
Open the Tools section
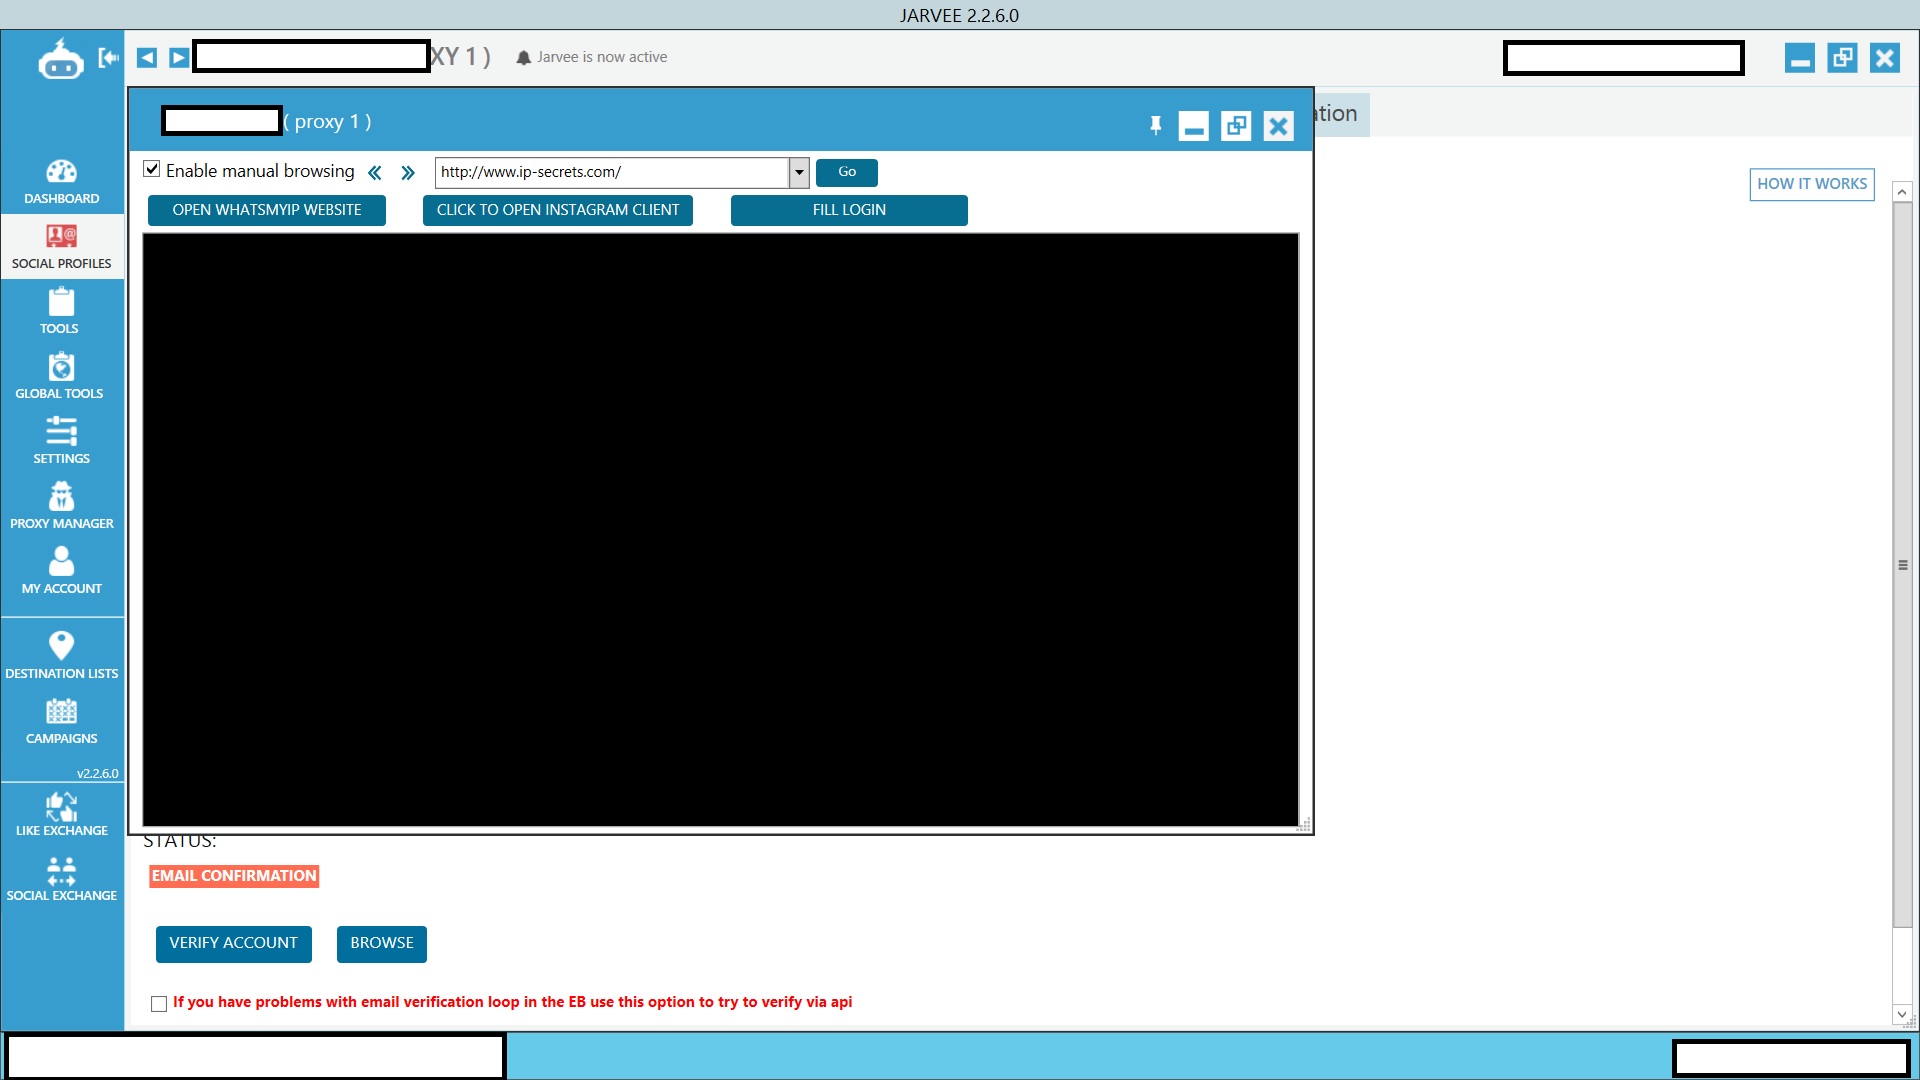61,312
